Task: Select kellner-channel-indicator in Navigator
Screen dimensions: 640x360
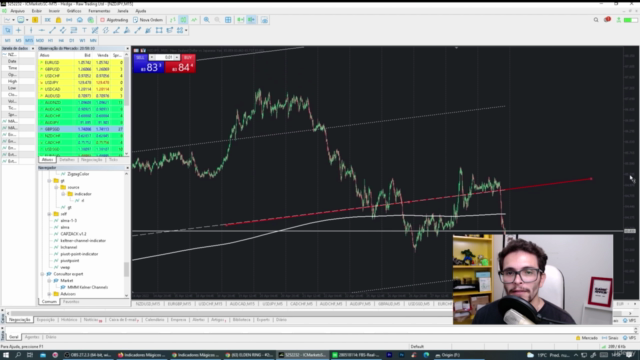Action: pyautogui.click(x=83, y=241)
